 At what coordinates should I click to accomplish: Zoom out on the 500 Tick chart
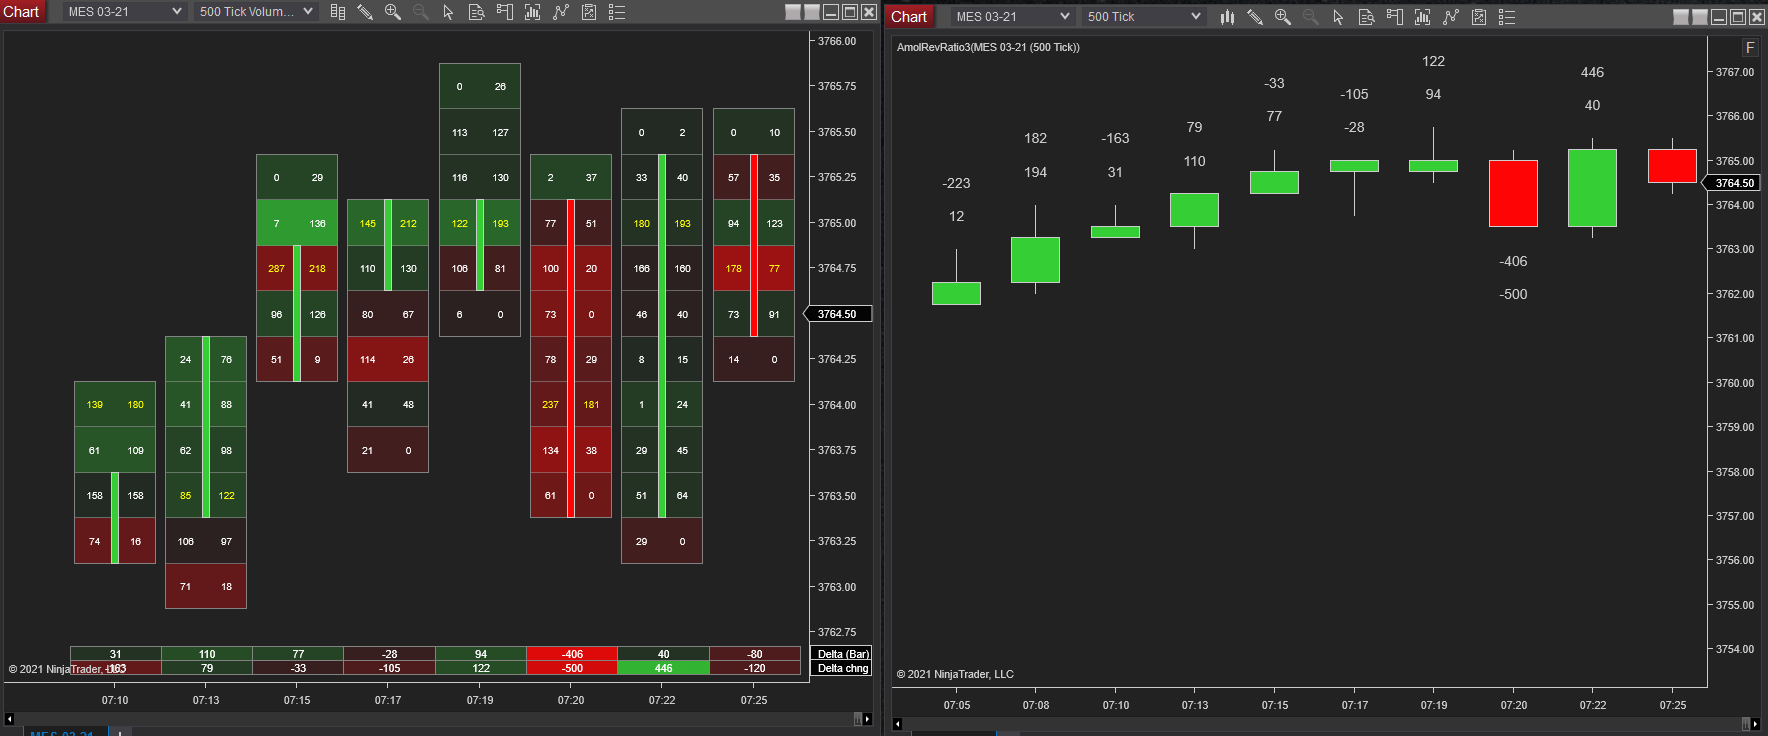click(x=1311, y=17)
